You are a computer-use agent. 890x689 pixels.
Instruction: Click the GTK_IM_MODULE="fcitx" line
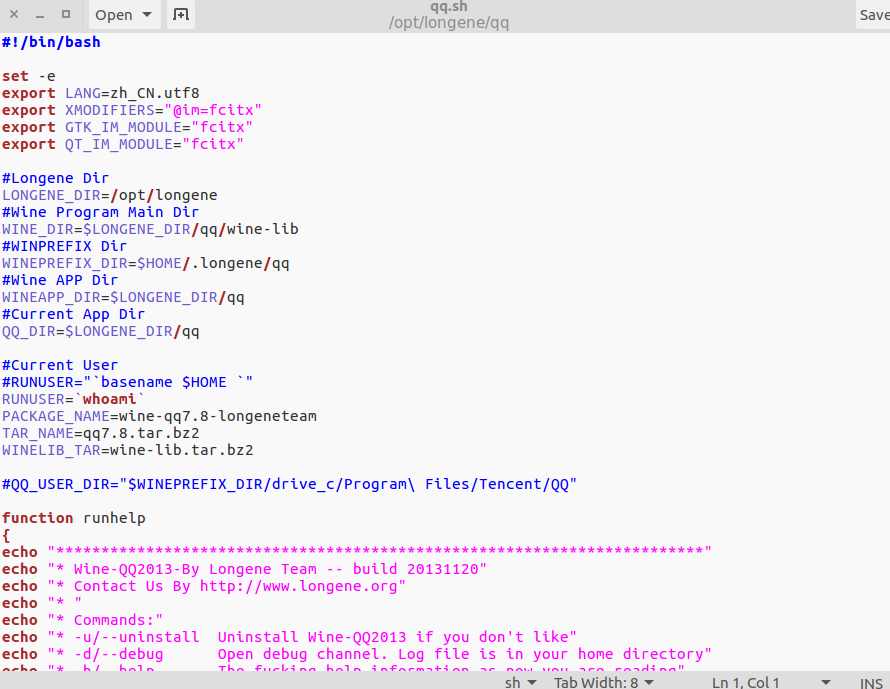click(127, 127)
